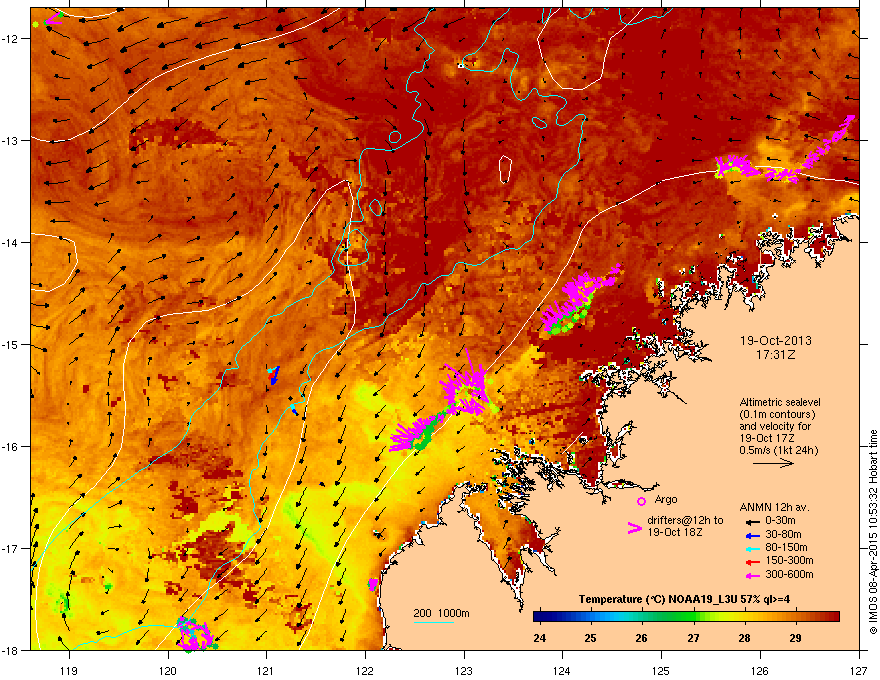Click the 'Altimetric sealevel' text
Screen dimensions: 880x680
(x=780, y=402)
